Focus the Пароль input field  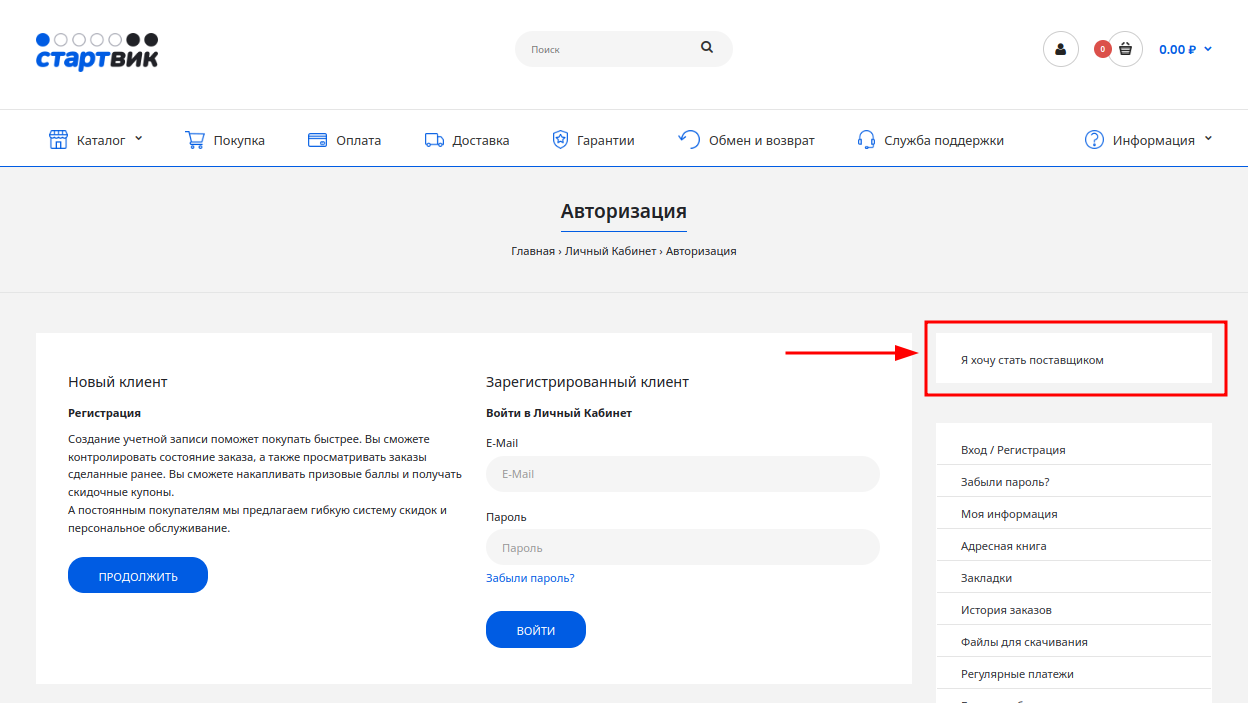[x=682, y=548]
